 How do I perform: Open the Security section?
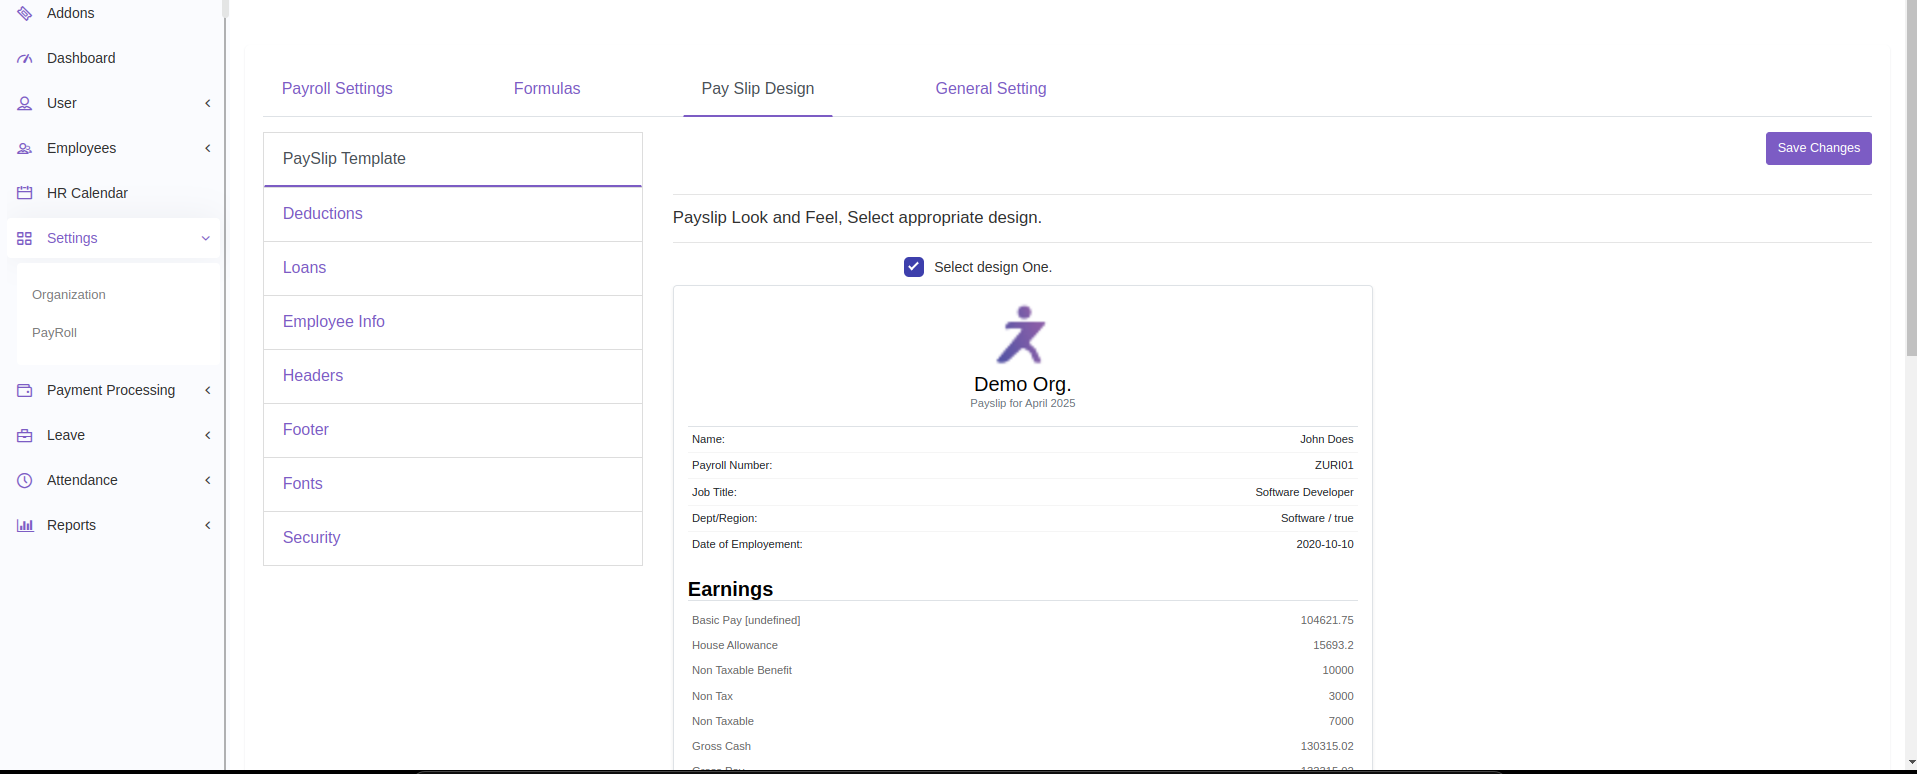pos(312,538)
